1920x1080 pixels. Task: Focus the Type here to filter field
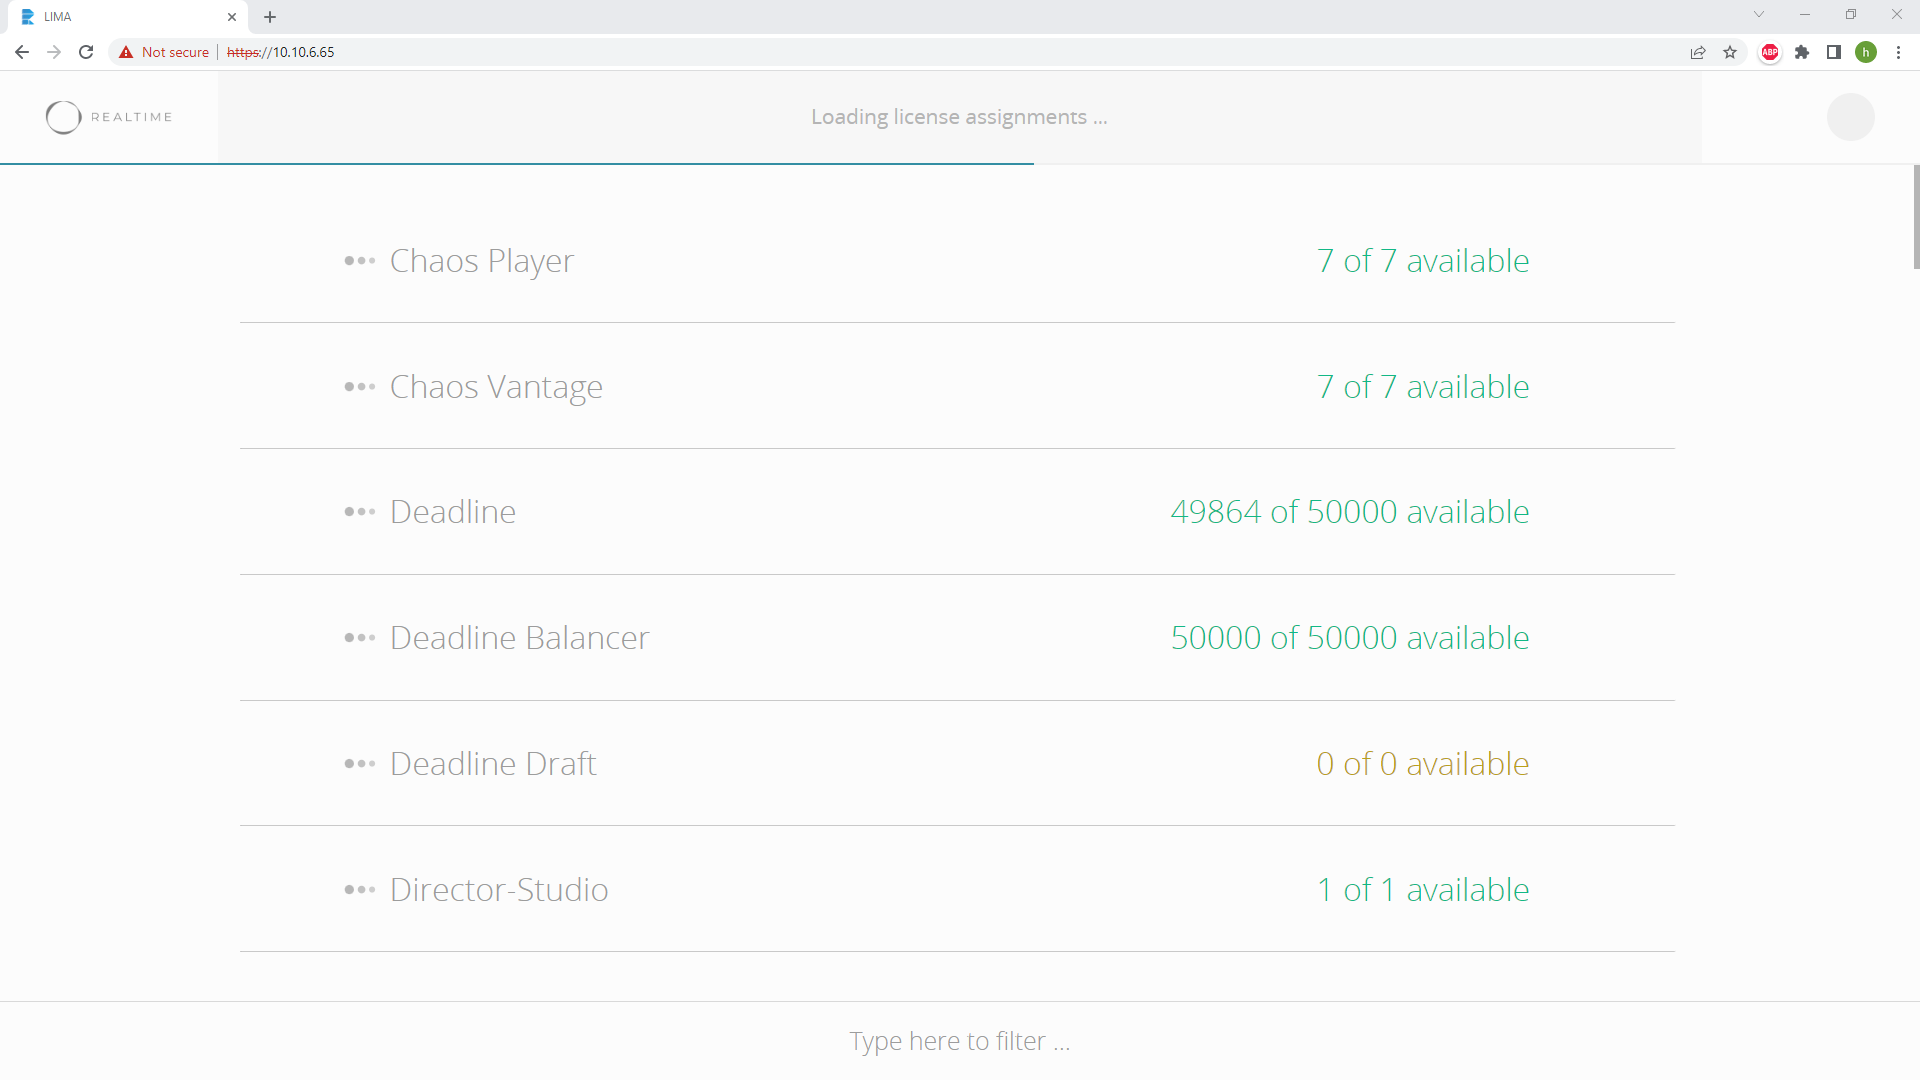point(959,1041)
